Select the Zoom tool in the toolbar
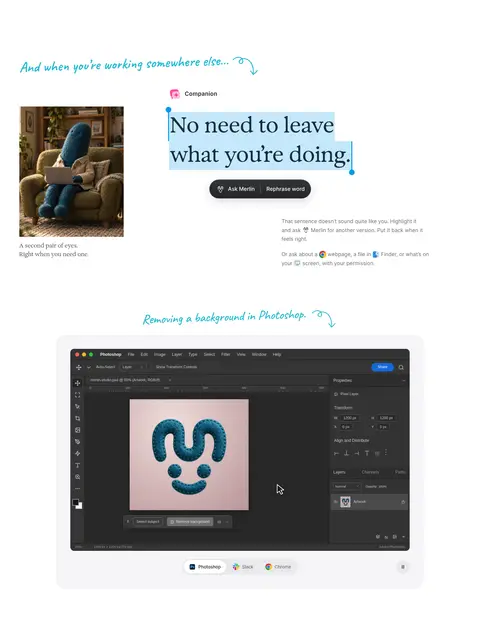 tap(77, 477)
